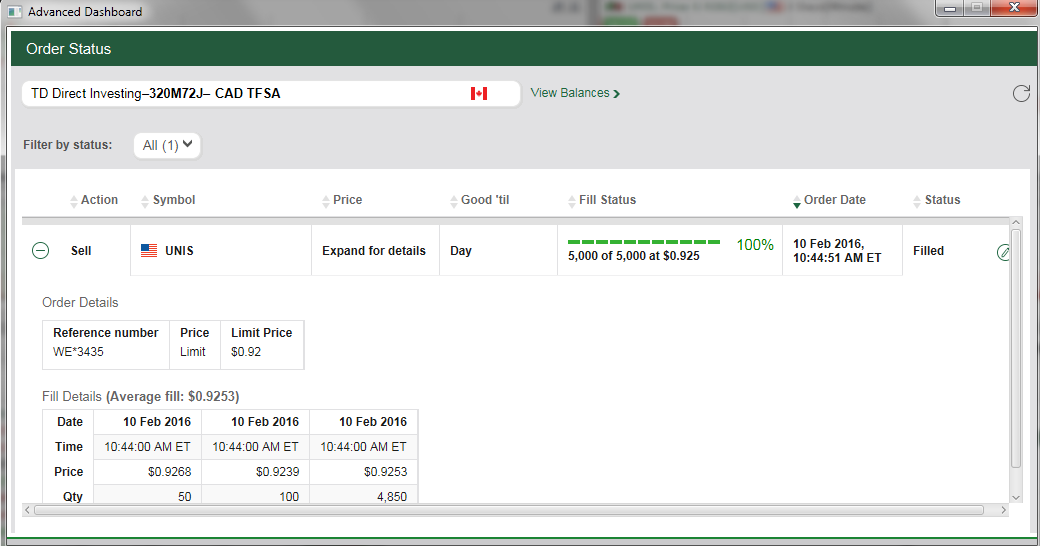Image resolution: width=1040 pixels, height=546 pixels.
Task: Click the vertical scrollbar down arrow
Action: point(1015,497)
